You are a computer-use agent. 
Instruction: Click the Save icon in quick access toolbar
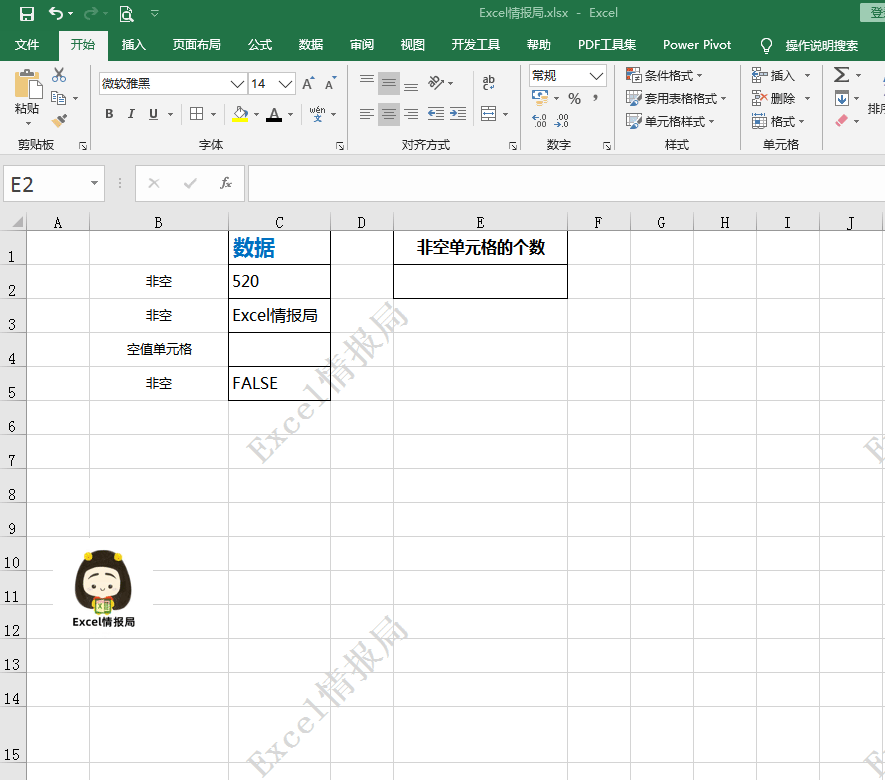[27, 14]
